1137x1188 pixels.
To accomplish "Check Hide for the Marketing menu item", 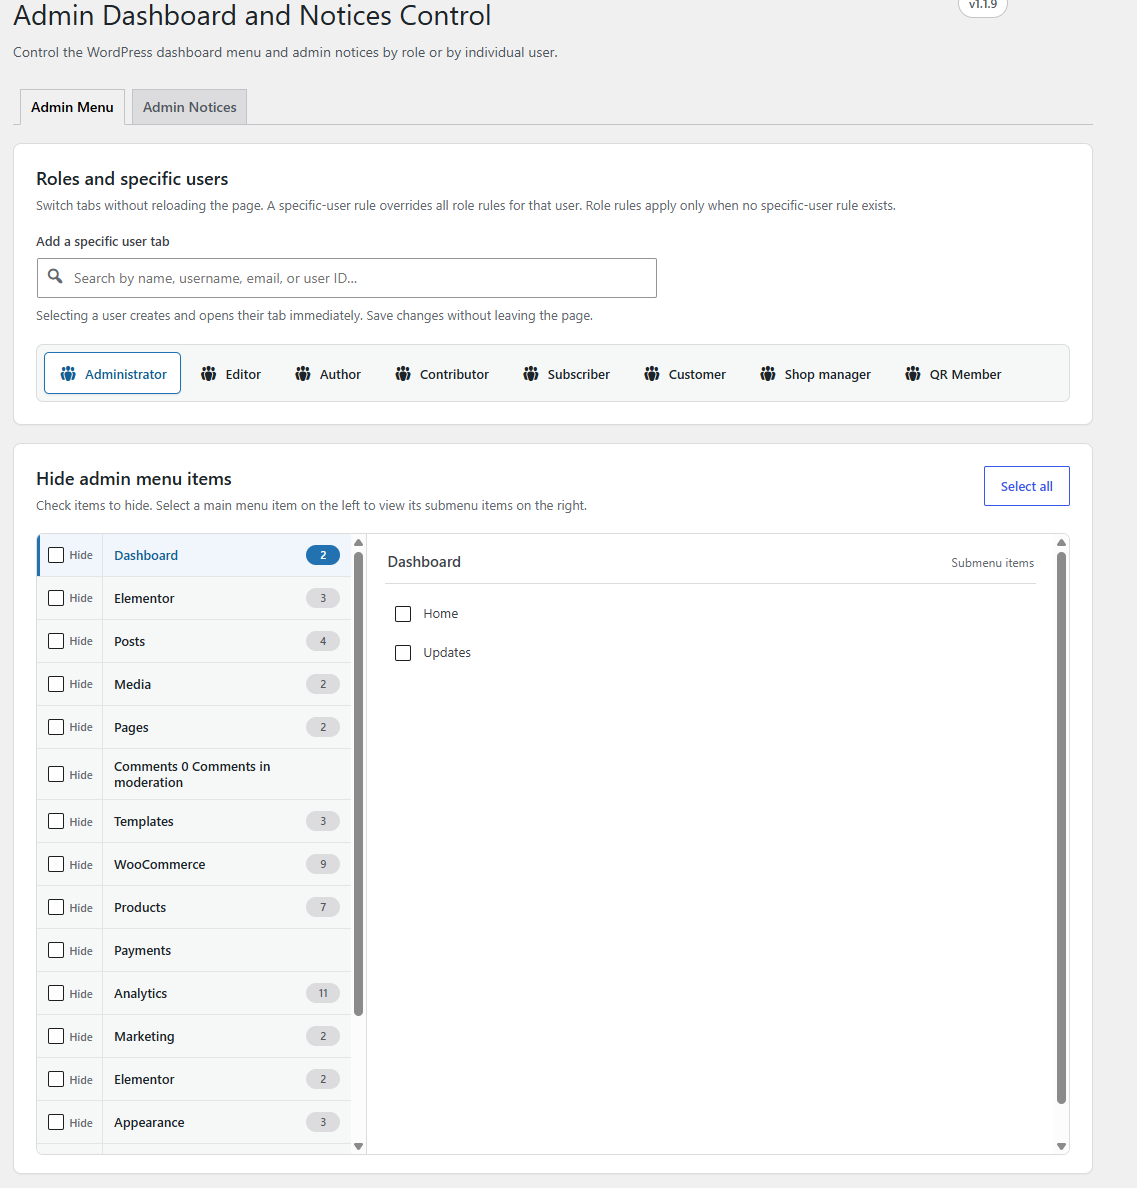I will point(56,1036).
